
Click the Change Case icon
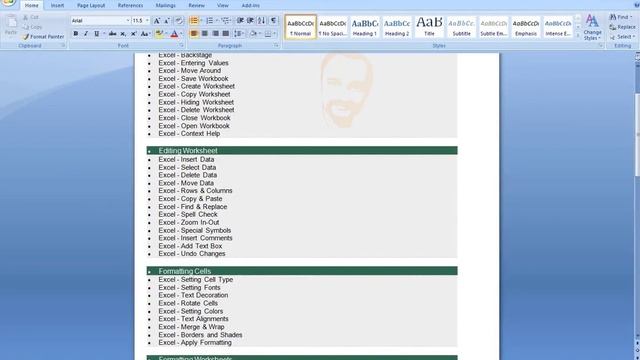tap(145, 34)
